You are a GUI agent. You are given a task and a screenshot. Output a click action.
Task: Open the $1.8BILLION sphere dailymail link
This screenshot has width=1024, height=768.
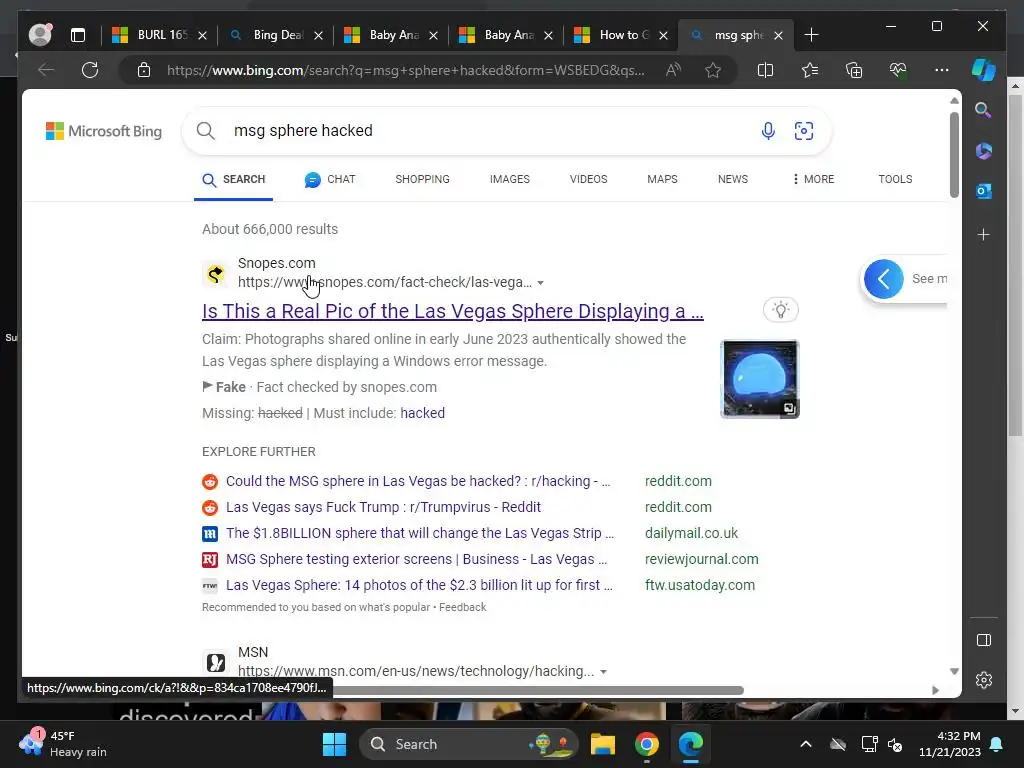click(420, 534)
